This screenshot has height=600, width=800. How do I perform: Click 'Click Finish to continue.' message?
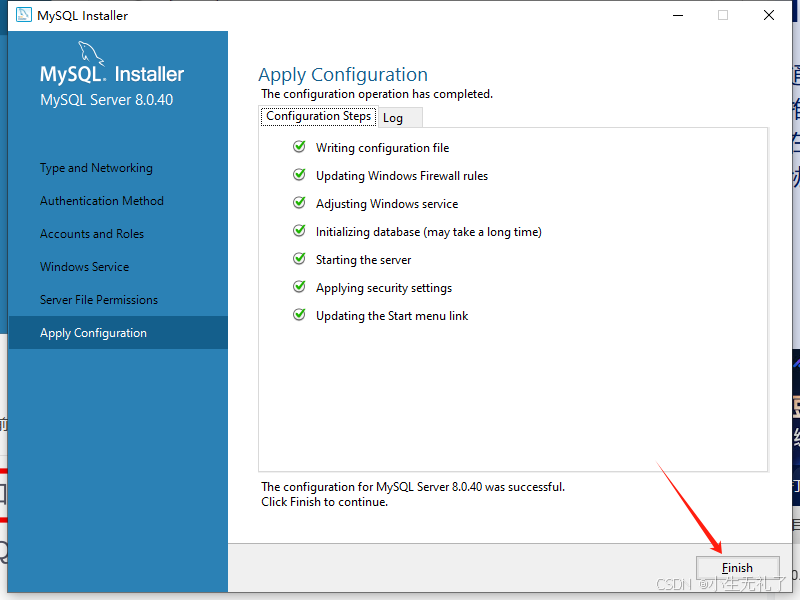pyautogui.click(x=324, y=502)
